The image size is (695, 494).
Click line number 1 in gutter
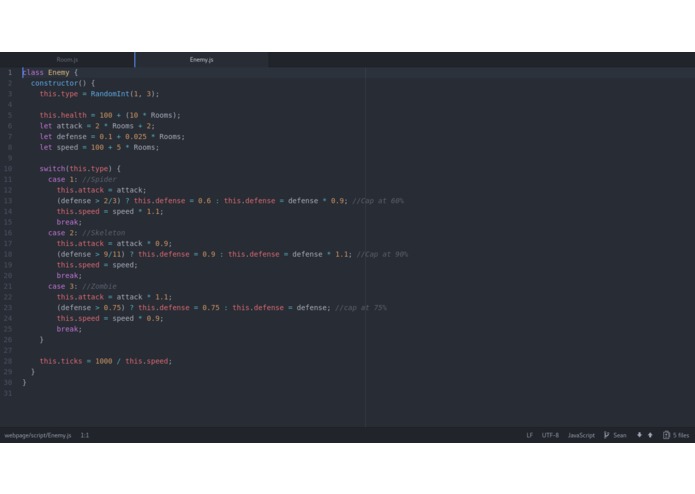[10, 72]
